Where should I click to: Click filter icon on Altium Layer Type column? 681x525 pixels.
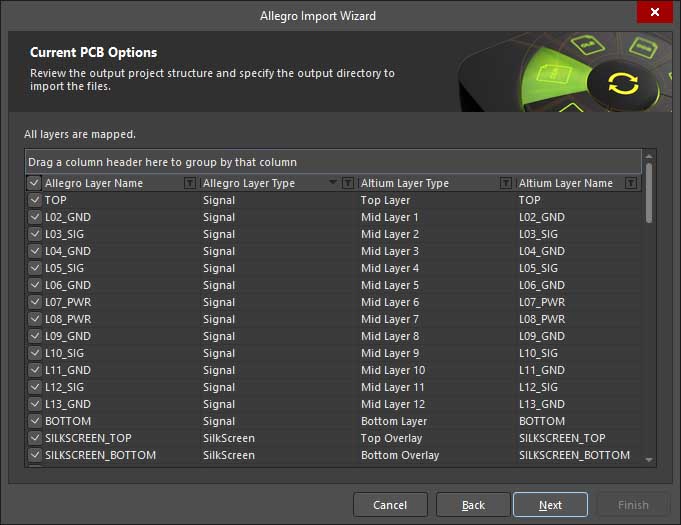click(506, 183)
